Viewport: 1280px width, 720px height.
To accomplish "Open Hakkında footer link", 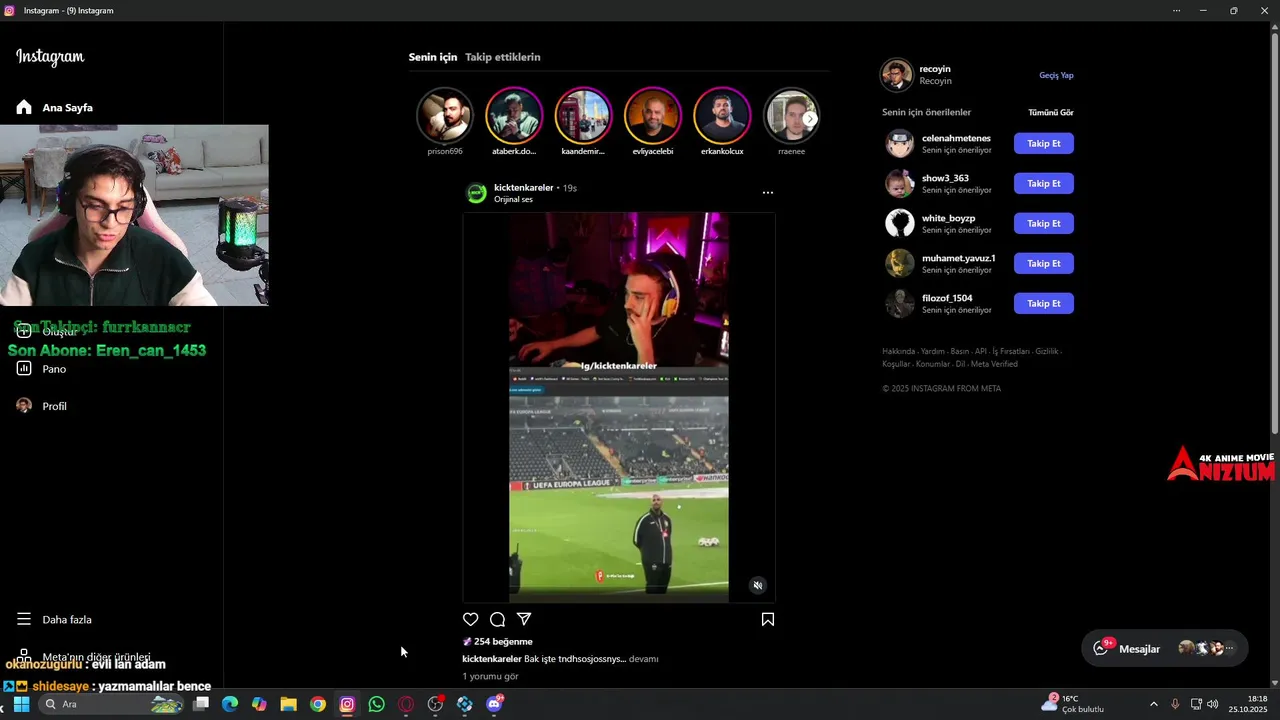I will [x=898, y=351].
